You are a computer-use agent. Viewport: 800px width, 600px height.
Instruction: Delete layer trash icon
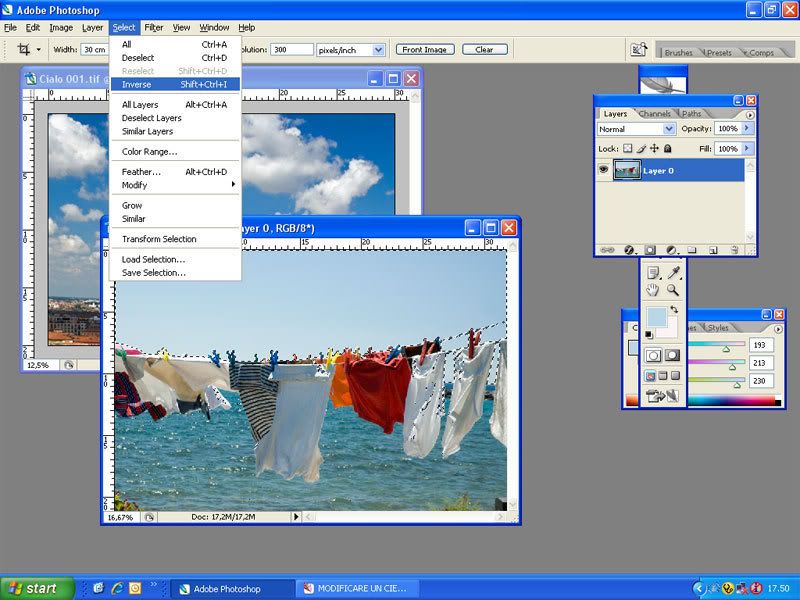click(x=735, y=250)
